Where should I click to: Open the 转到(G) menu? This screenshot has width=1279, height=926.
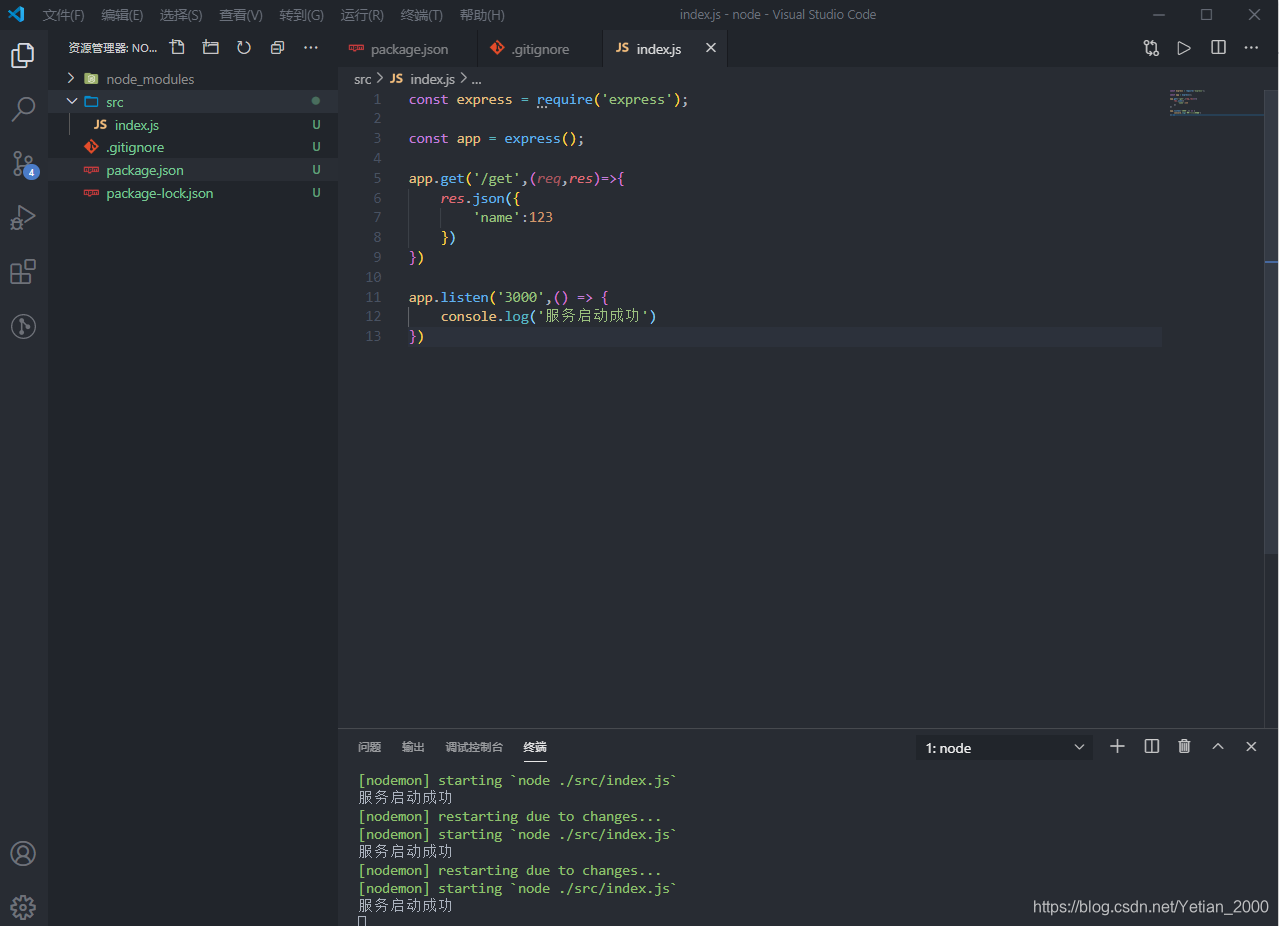(301, 15)
